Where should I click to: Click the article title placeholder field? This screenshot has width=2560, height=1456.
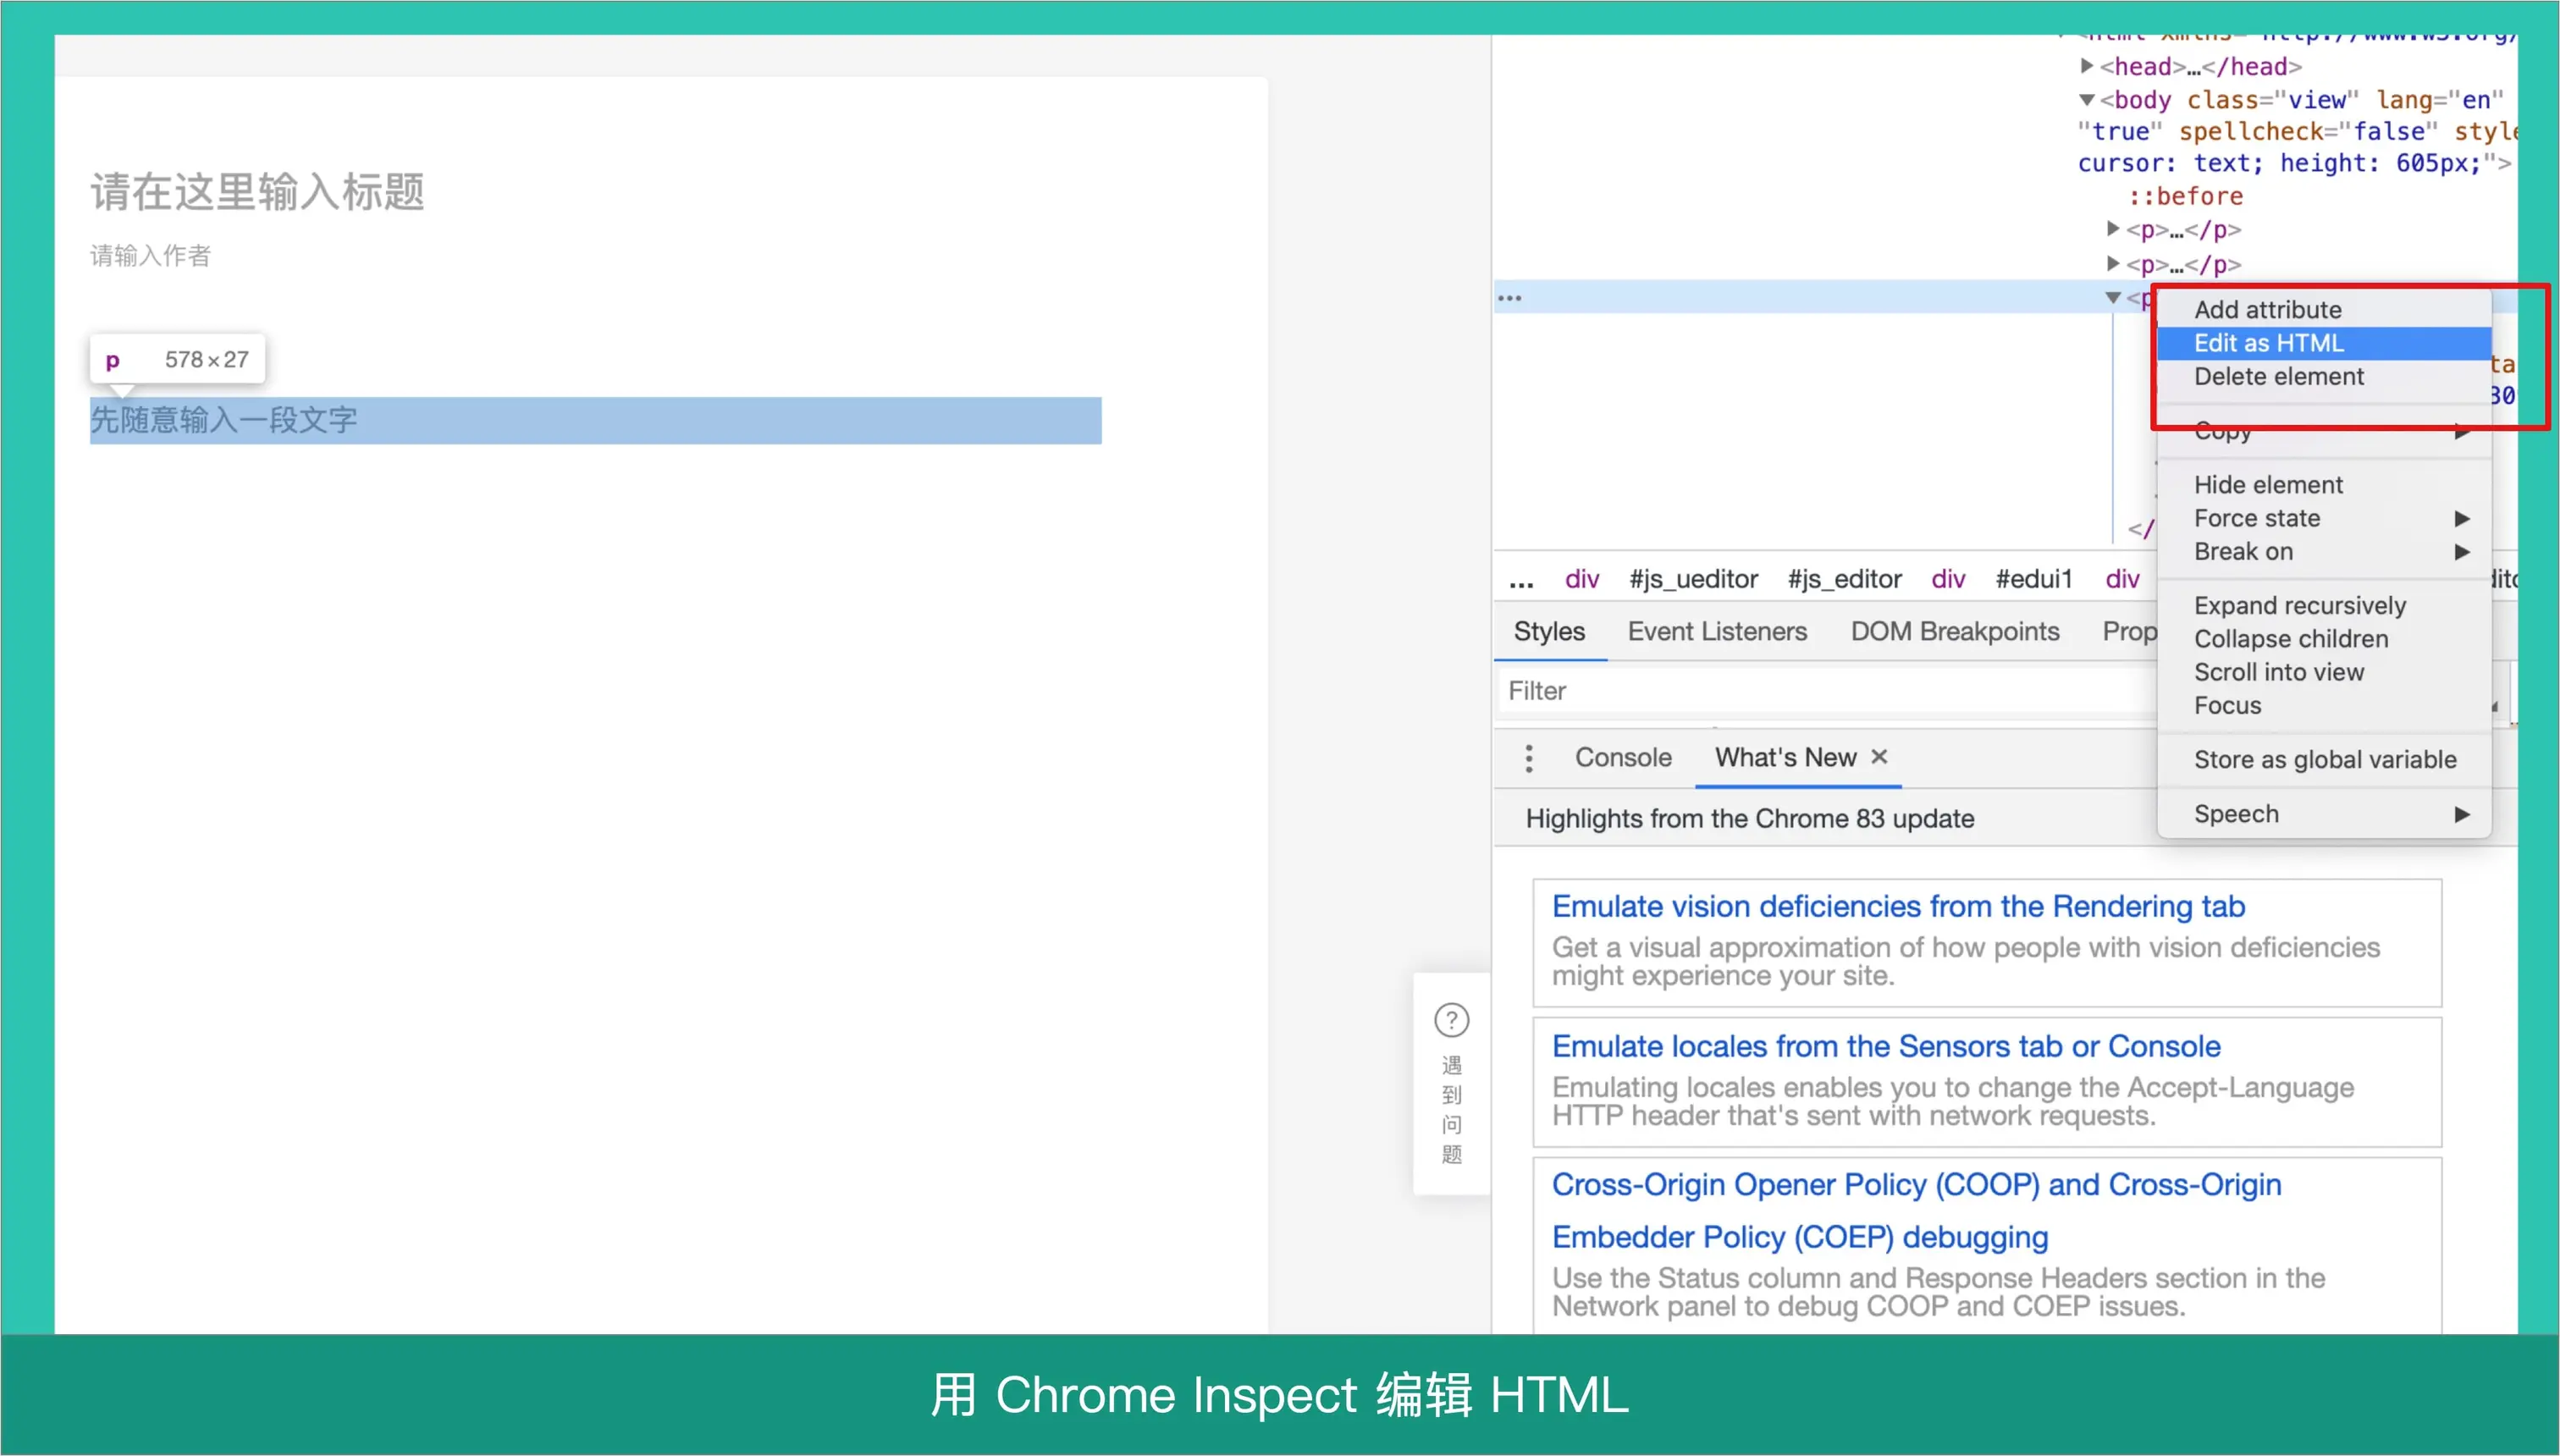tap(258, 192)
